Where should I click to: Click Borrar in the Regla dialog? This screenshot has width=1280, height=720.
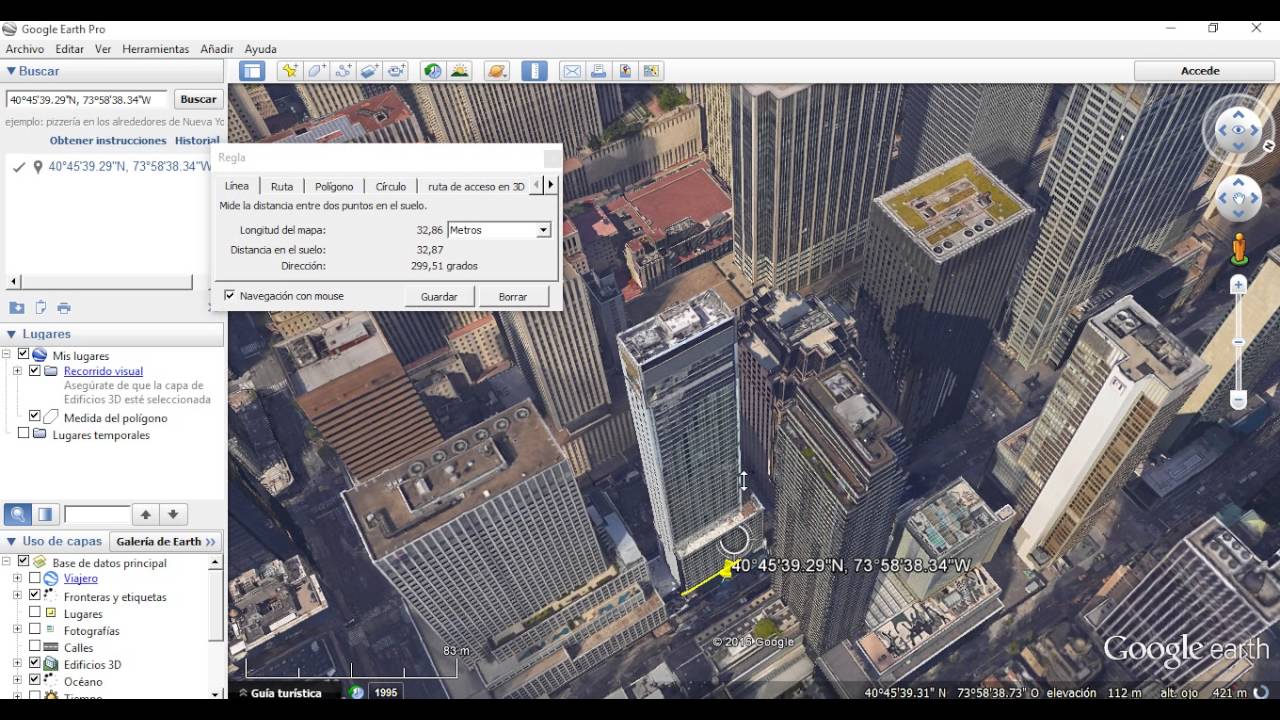click(513, 296)
